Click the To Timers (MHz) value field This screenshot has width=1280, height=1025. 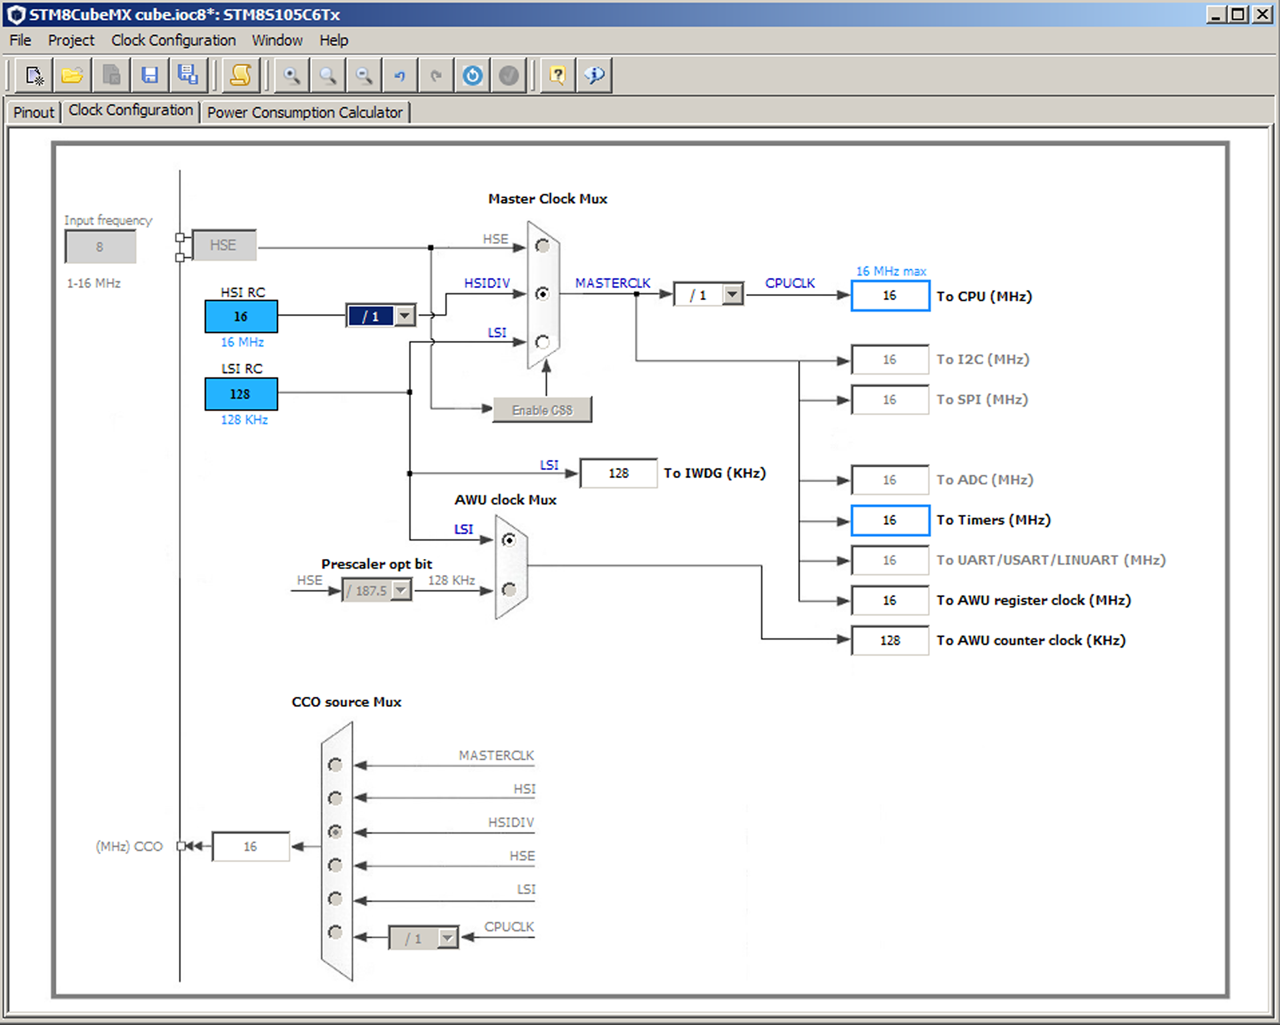point(890,520)
